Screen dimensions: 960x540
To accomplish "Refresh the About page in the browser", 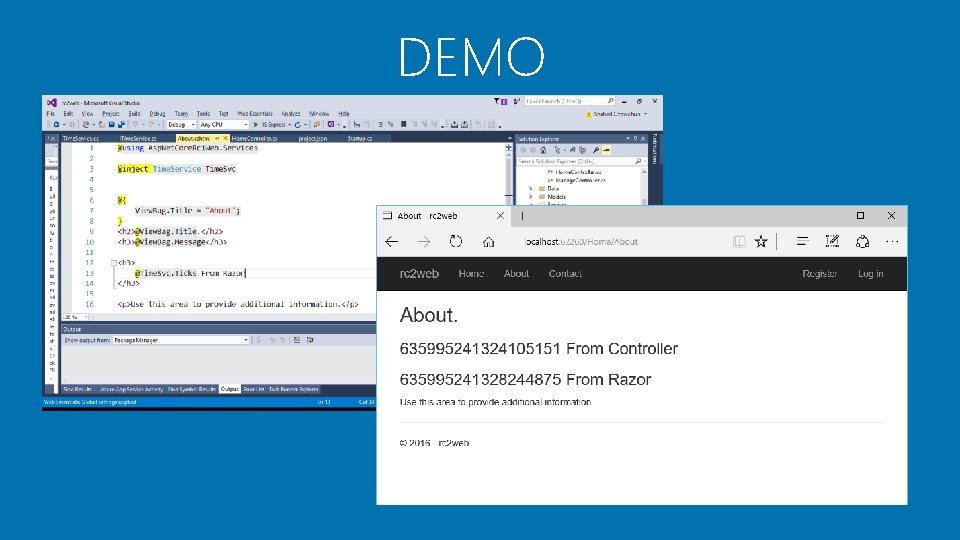I will click(x=456, y=241).
